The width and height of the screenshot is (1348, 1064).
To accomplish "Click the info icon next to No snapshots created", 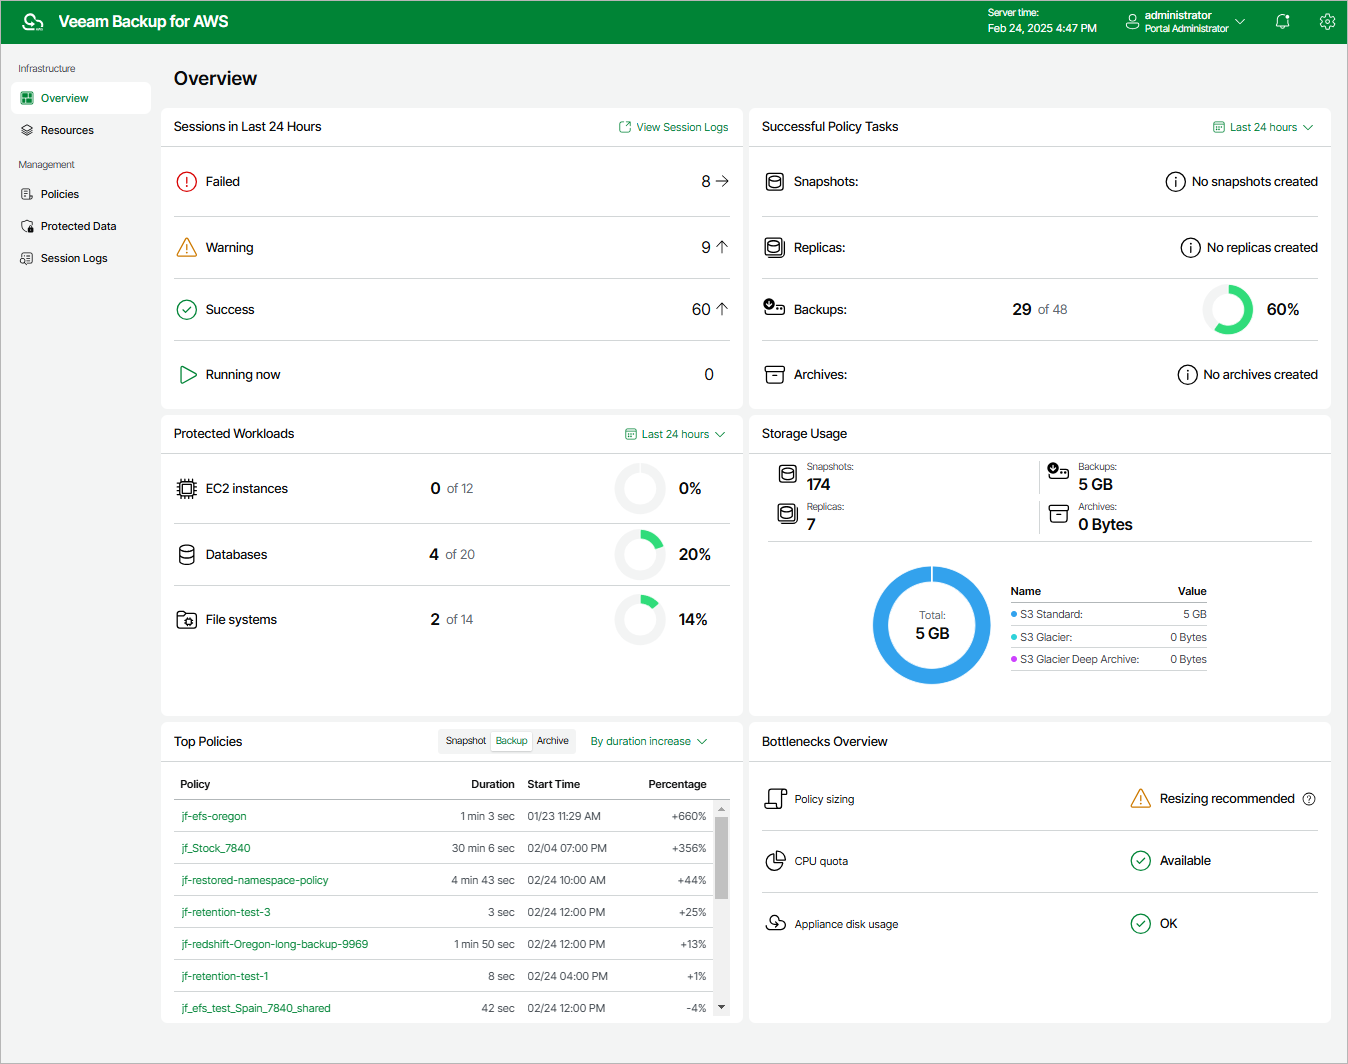I will coord(1175,182).
